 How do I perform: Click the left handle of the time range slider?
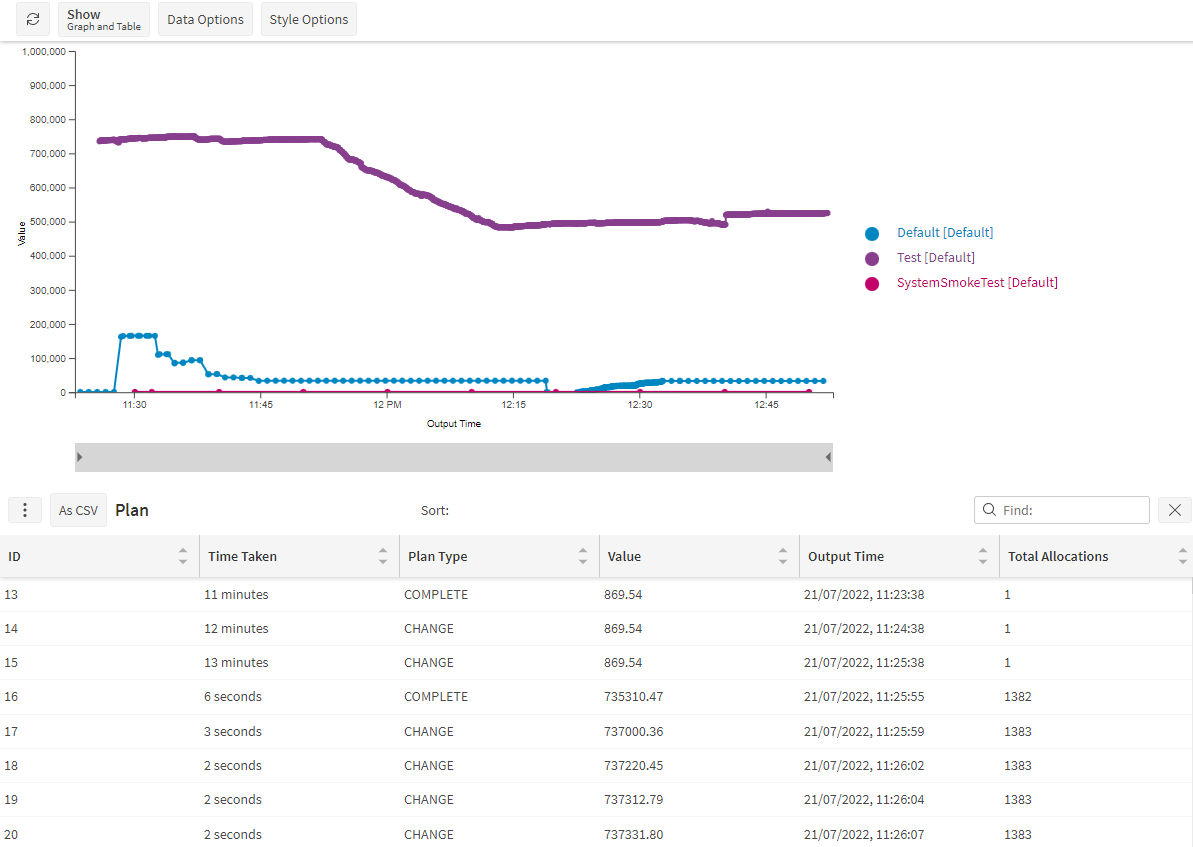tap(79, 457)
